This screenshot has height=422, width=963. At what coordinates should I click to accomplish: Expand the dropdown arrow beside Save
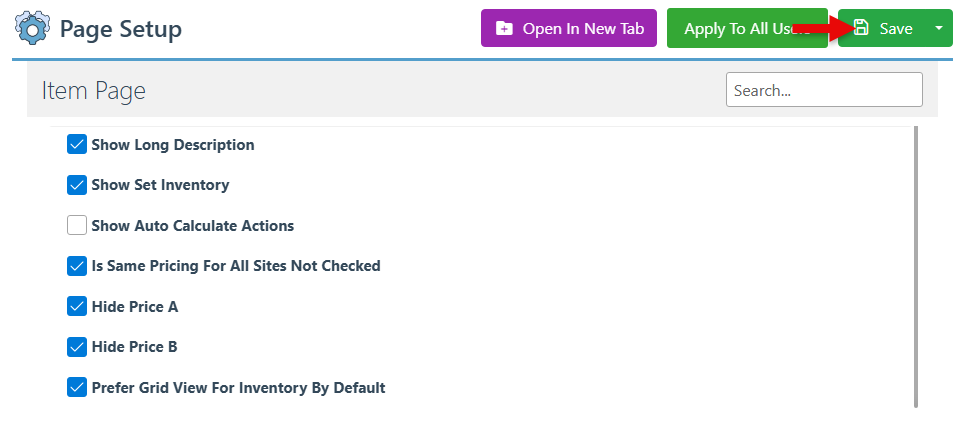pyautogui.click(x=938, y=29)
